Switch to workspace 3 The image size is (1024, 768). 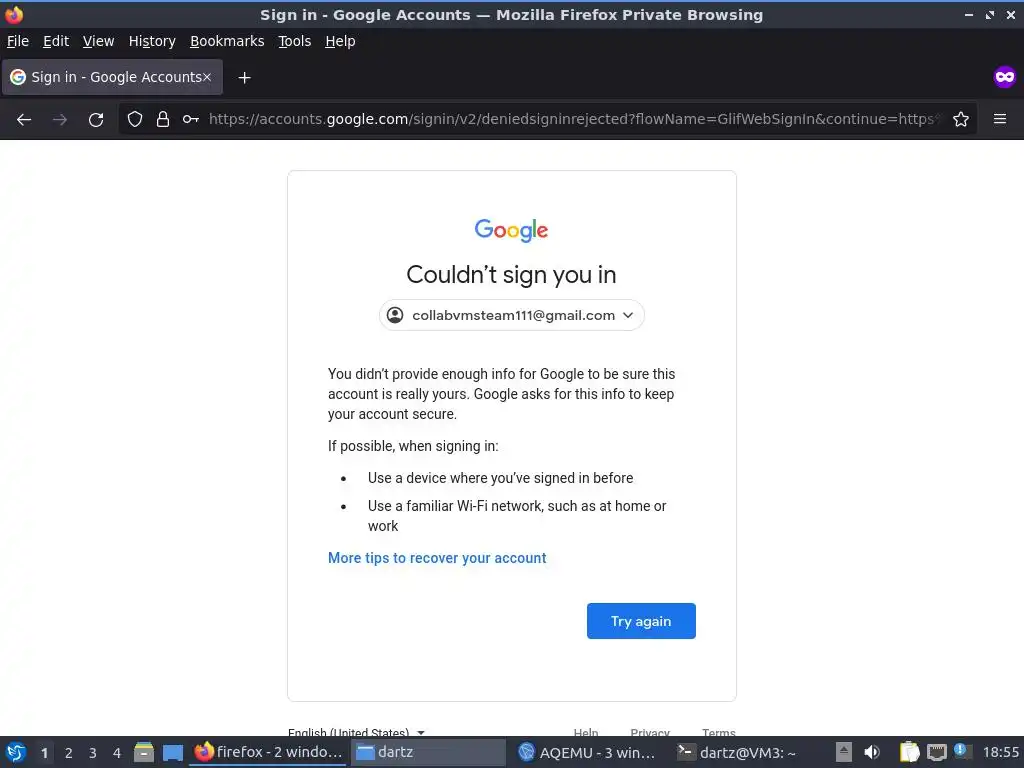[93, 753]
